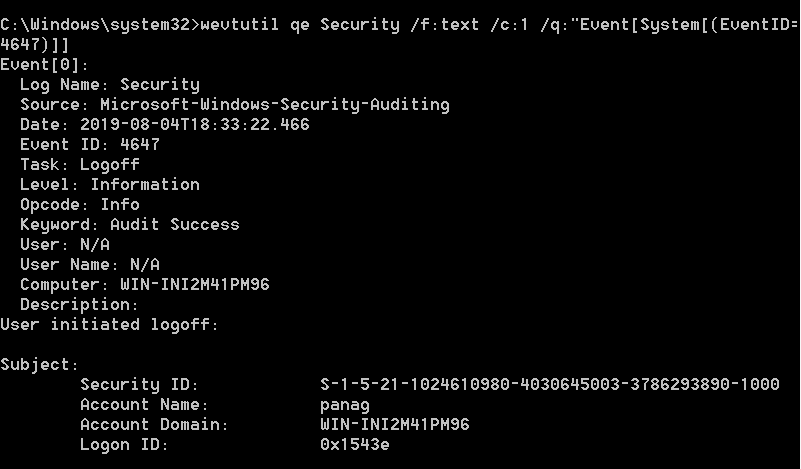Click the User Name N/A line
The width and height of the screenshot is (801, 469).
pyautogui.click(x=89, y=265)
